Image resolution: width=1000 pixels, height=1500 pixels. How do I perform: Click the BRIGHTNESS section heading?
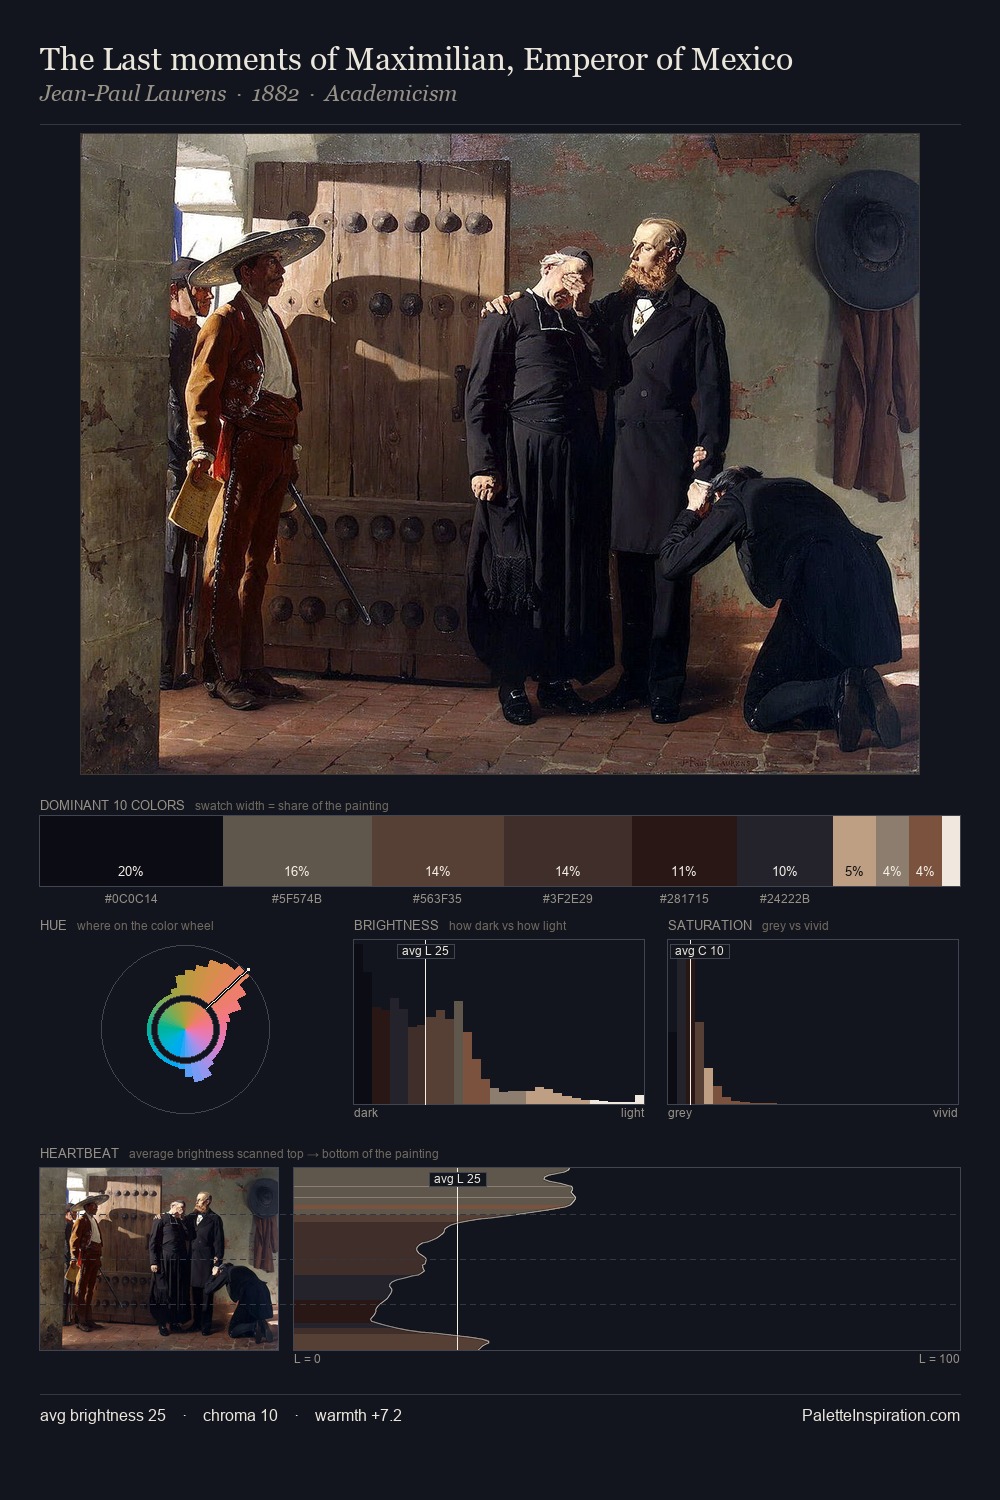point(396,925)
